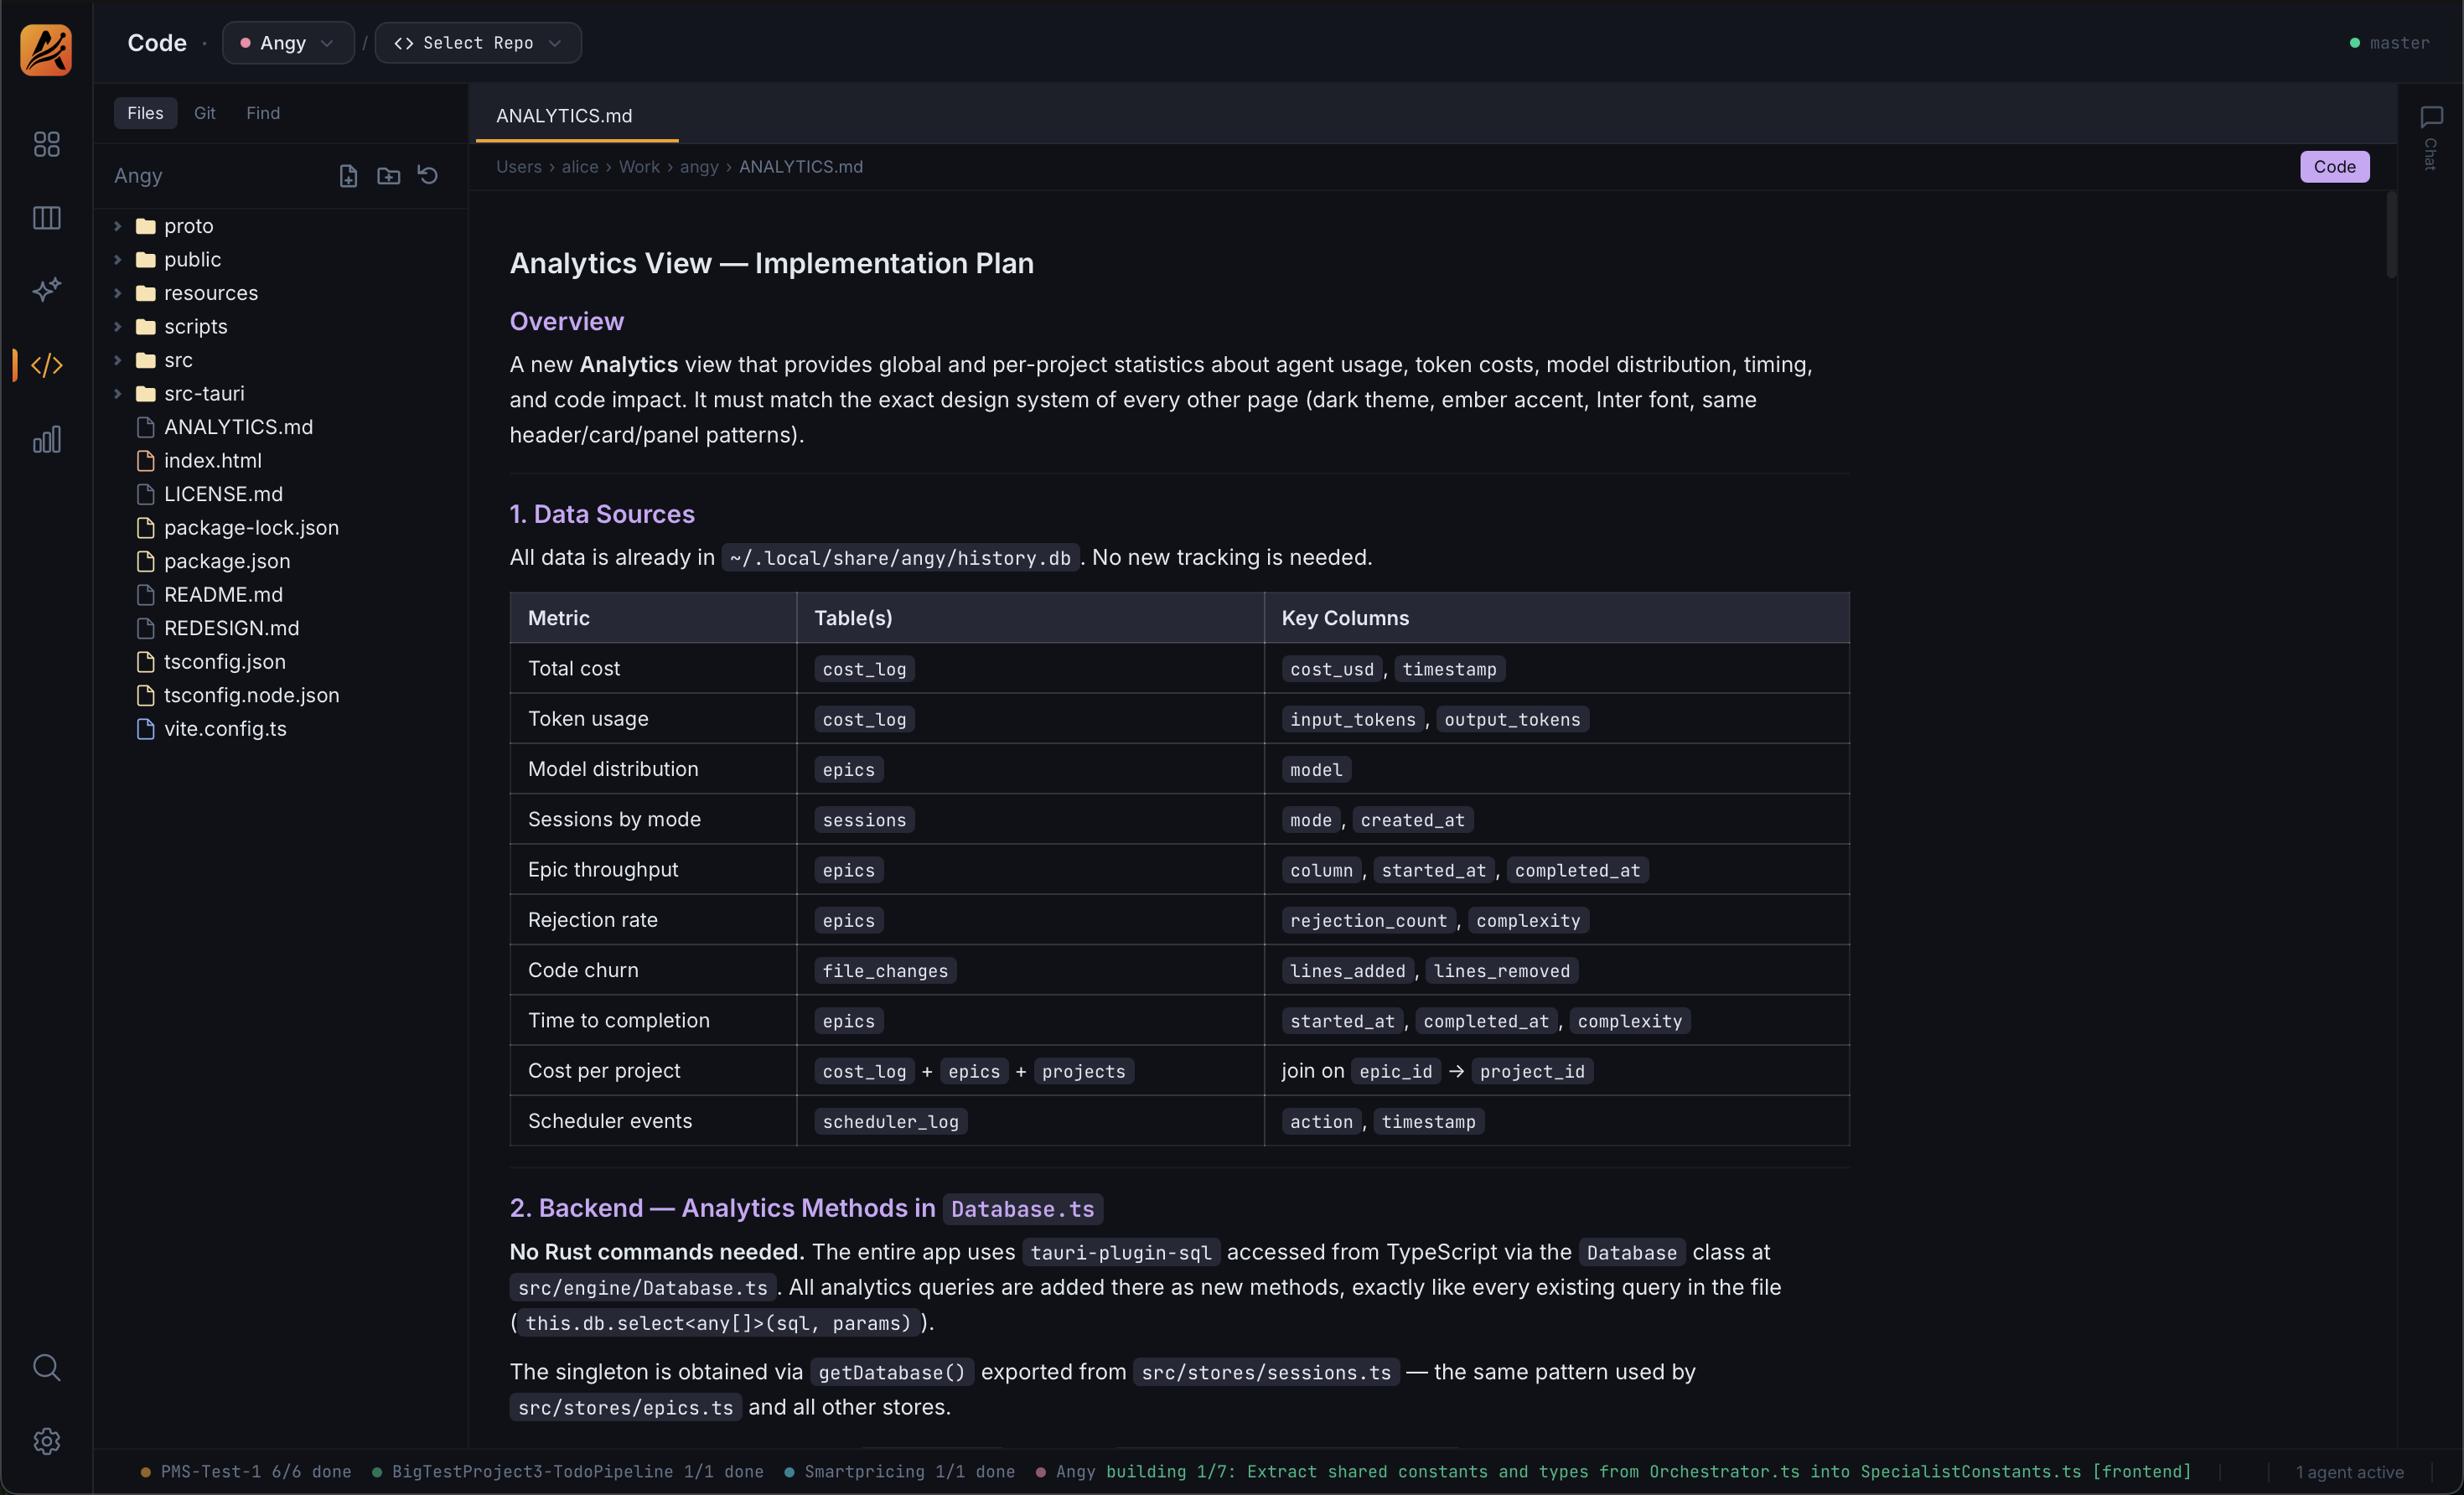
Task: Open search with the magnifier icon
Action: [x=46, y=1367]
